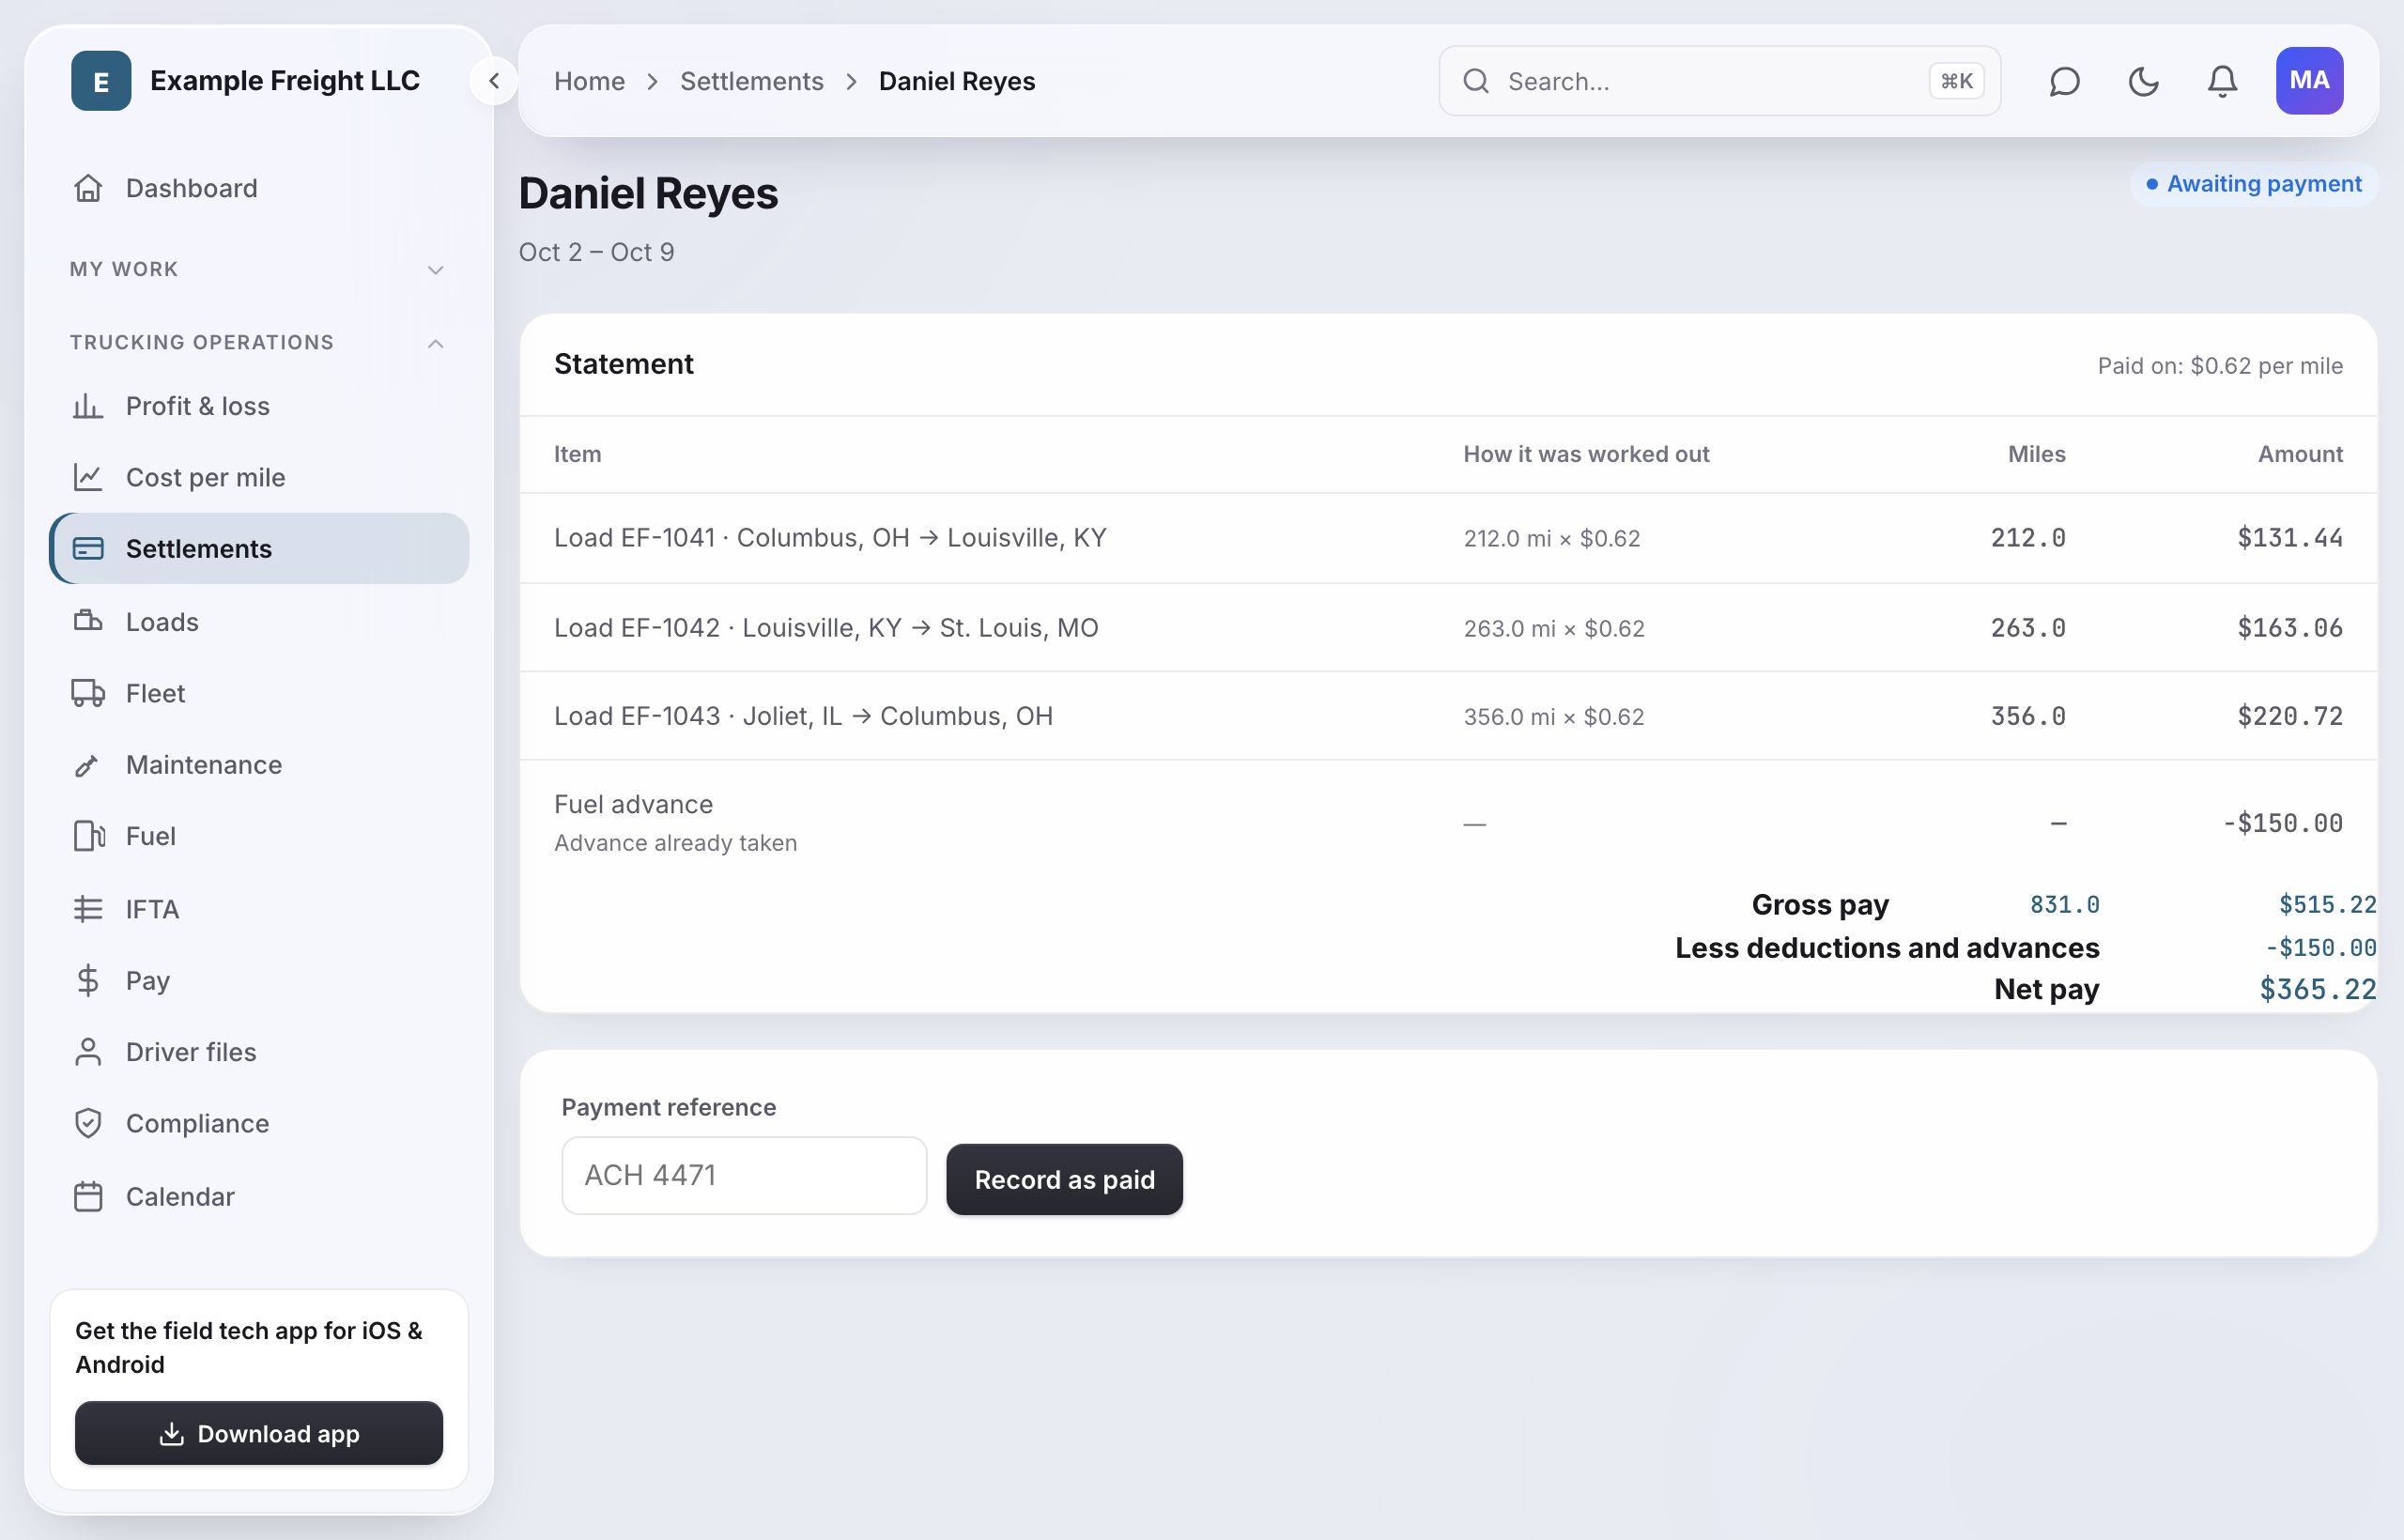2404x1540 pixels.
Task: Click the Example Freight LLC logo
Action: tap(101, 81)
